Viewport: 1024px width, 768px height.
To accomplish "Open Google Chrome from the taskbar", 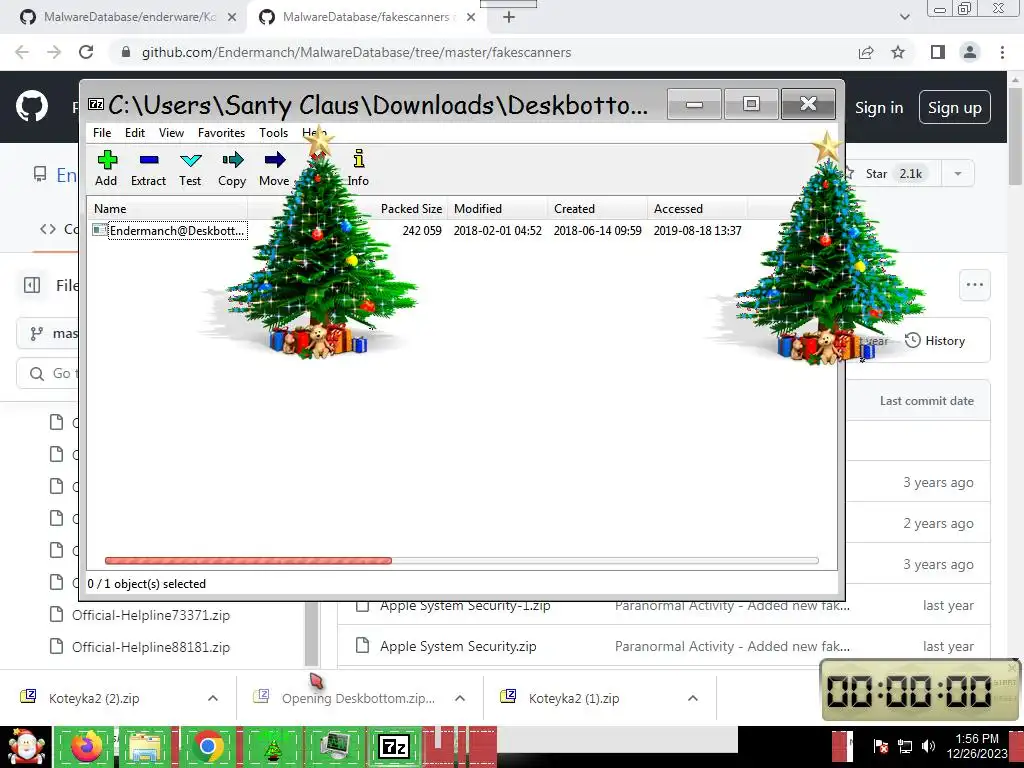I will (208, 747).
